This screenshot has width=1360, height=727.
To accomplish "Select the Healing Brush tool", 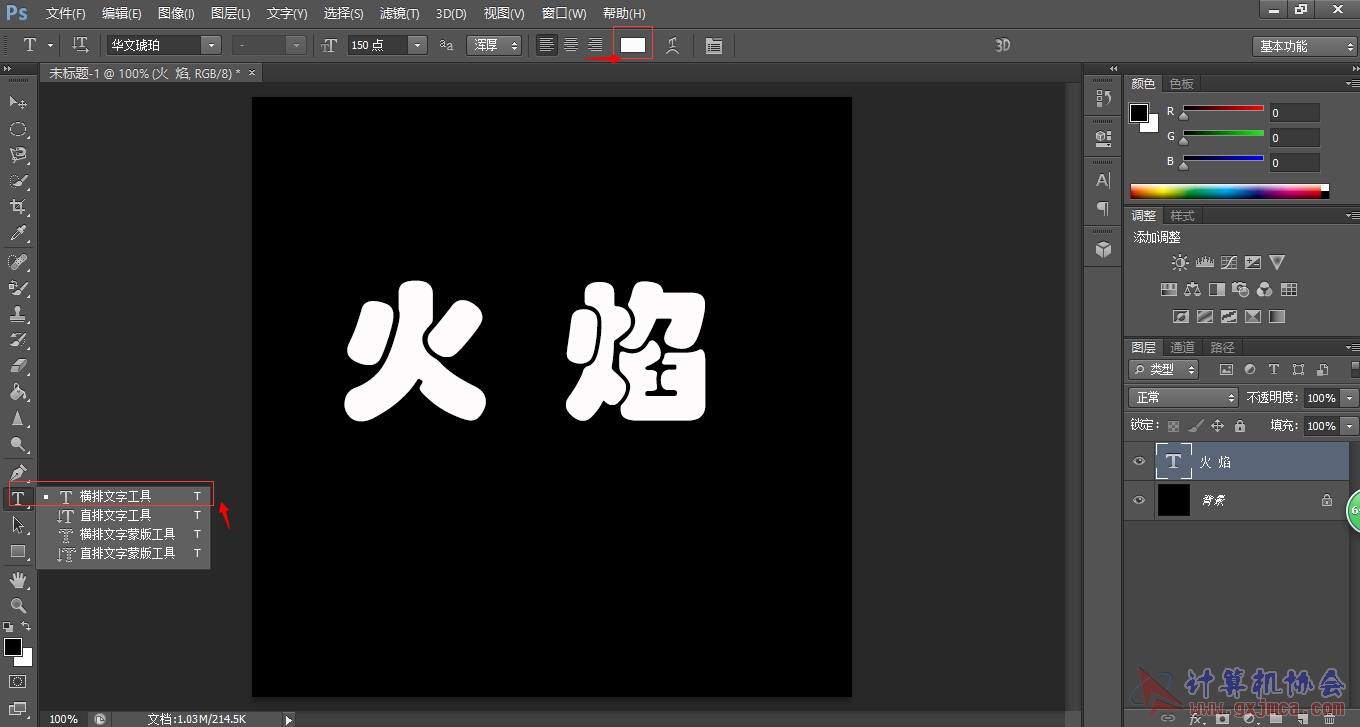I will click(x=18, y=261).
